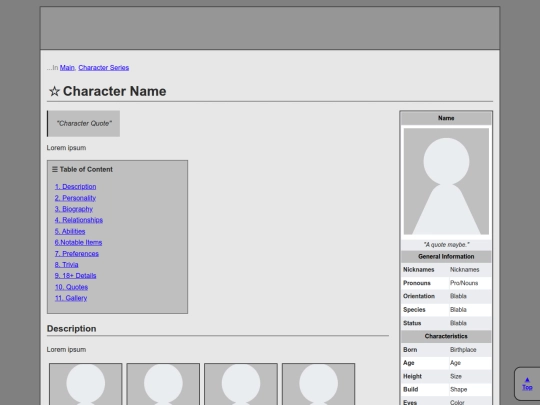
Task: Open the second gallery thumbnail under Description
Action: (163, 384)
